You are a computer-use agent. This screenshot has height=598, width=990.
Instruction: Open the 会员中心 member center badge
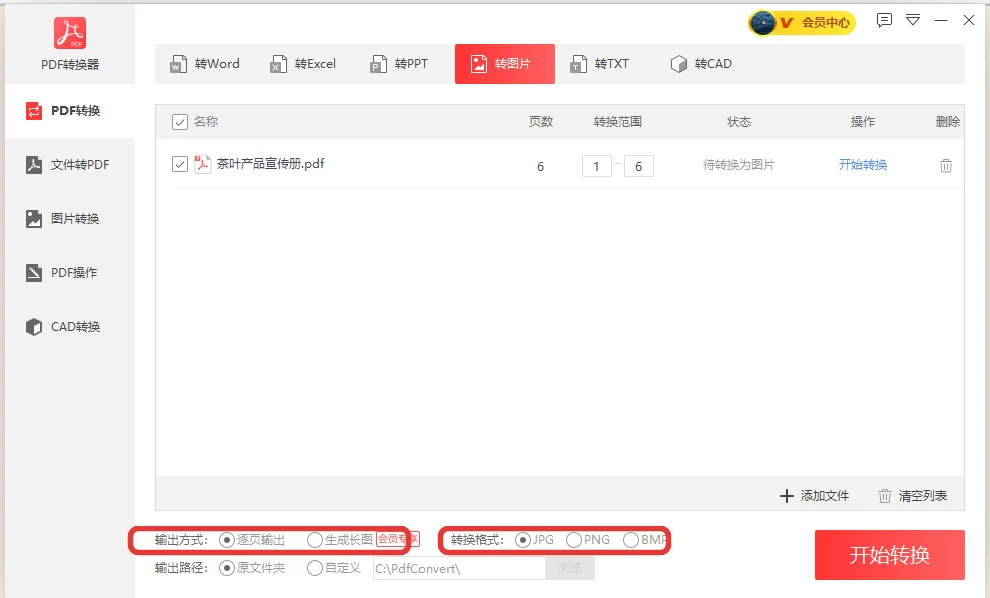point(802,23)
